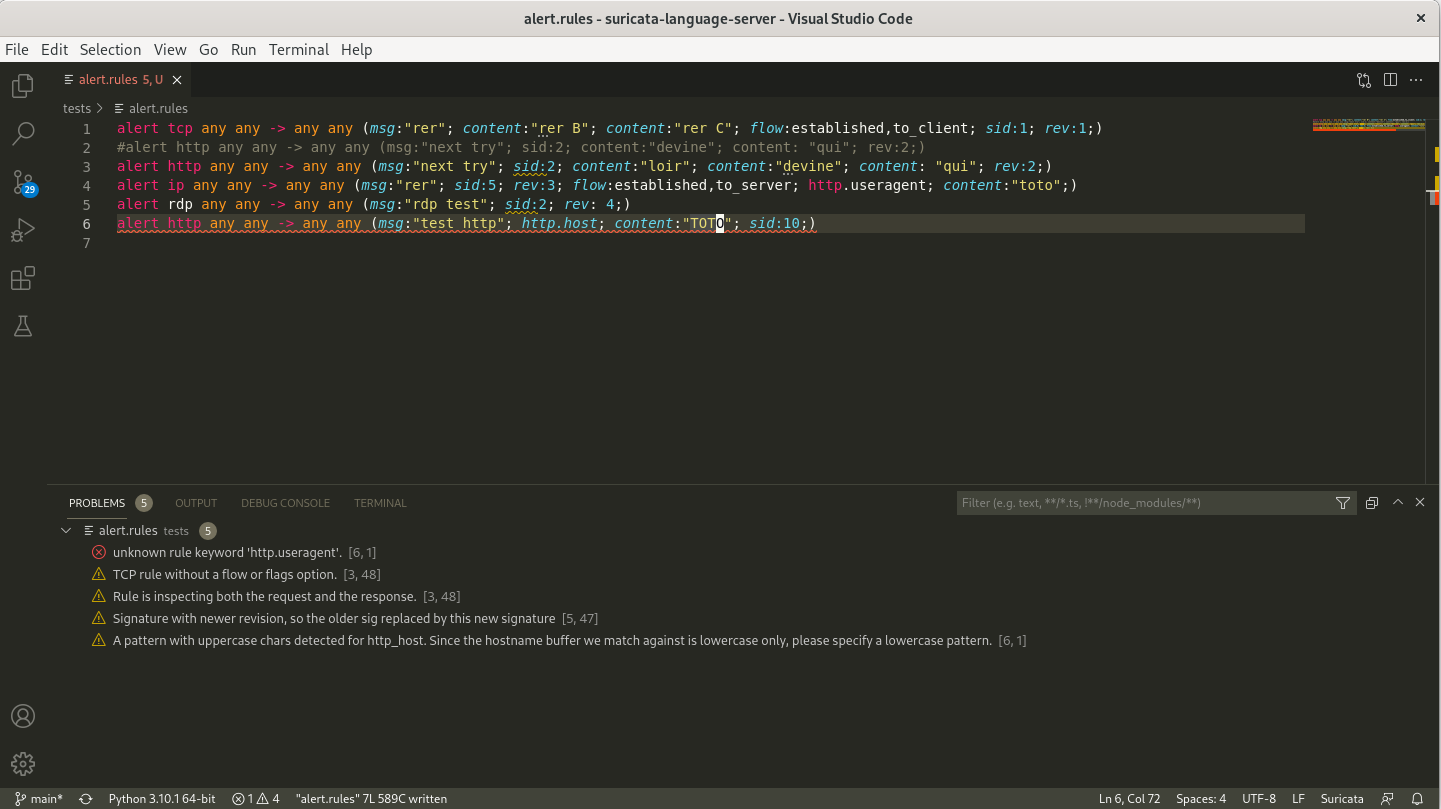The width and height of the screenshot is (1441, 809).
Task: Toggle the Problems filter icon
Action: tap(1342, 503)
